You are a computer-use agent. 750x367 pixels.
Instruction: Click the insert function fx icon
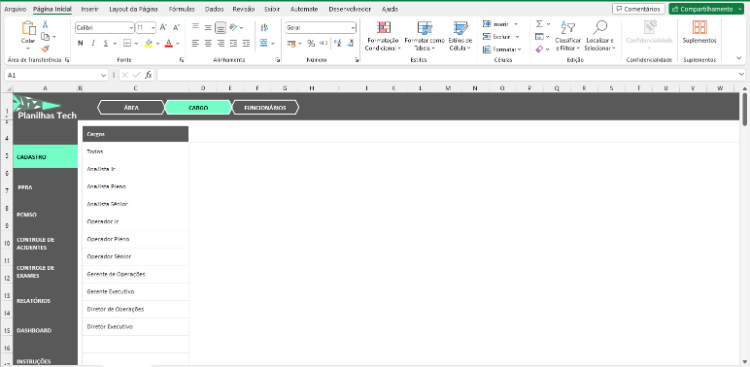[149, 75]
